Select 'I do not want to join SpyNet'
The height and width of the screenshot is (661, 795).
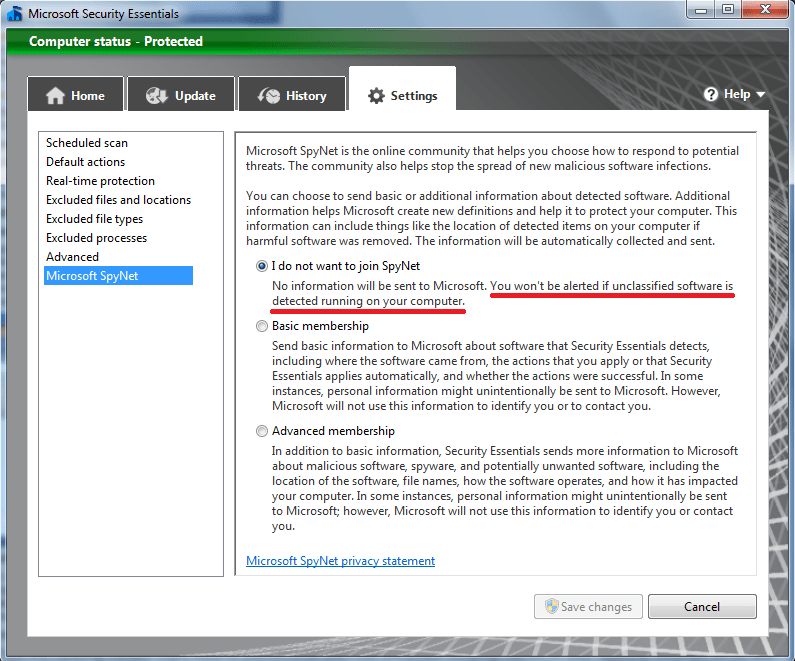click(262, 266)
